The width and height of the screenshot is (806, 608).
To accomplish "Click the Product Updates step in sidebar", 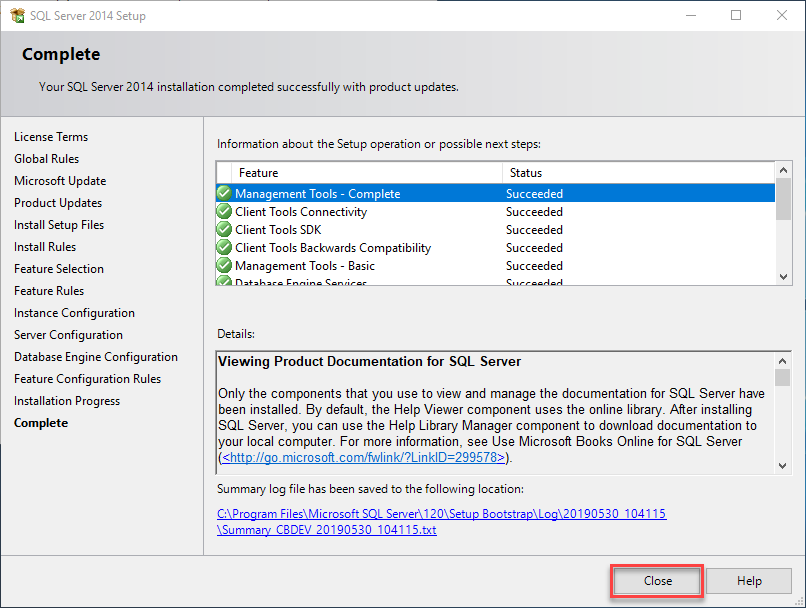I will [x=58, y=203].
